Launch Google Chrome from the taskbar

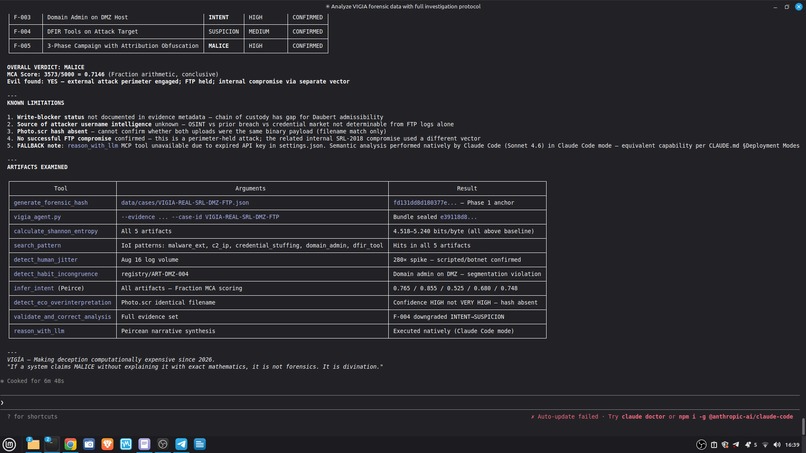point(70,444)
